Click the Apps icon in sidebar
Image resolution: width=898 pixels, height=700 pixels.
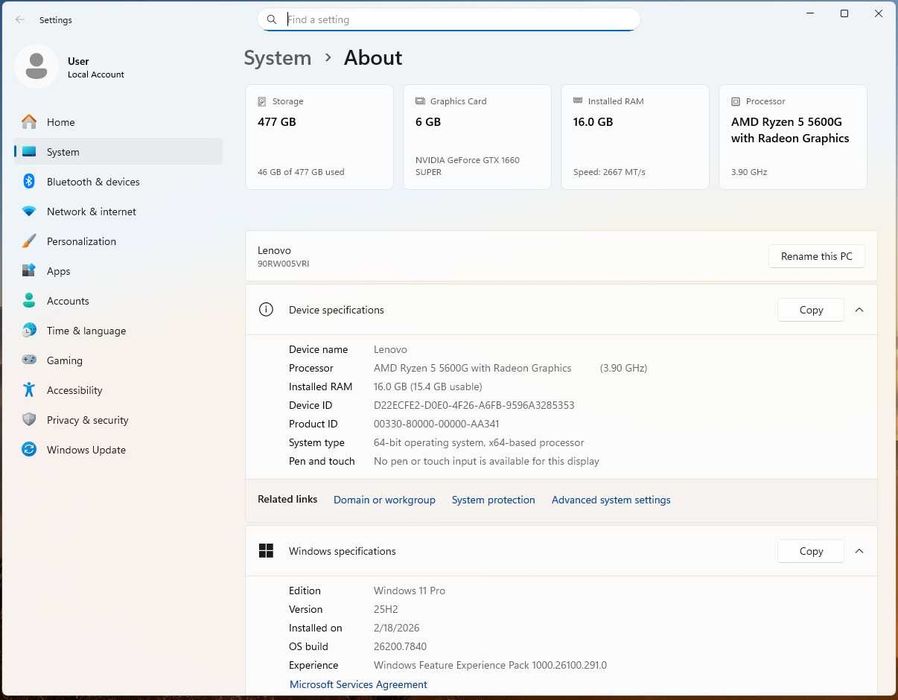(x=29, y=270)
